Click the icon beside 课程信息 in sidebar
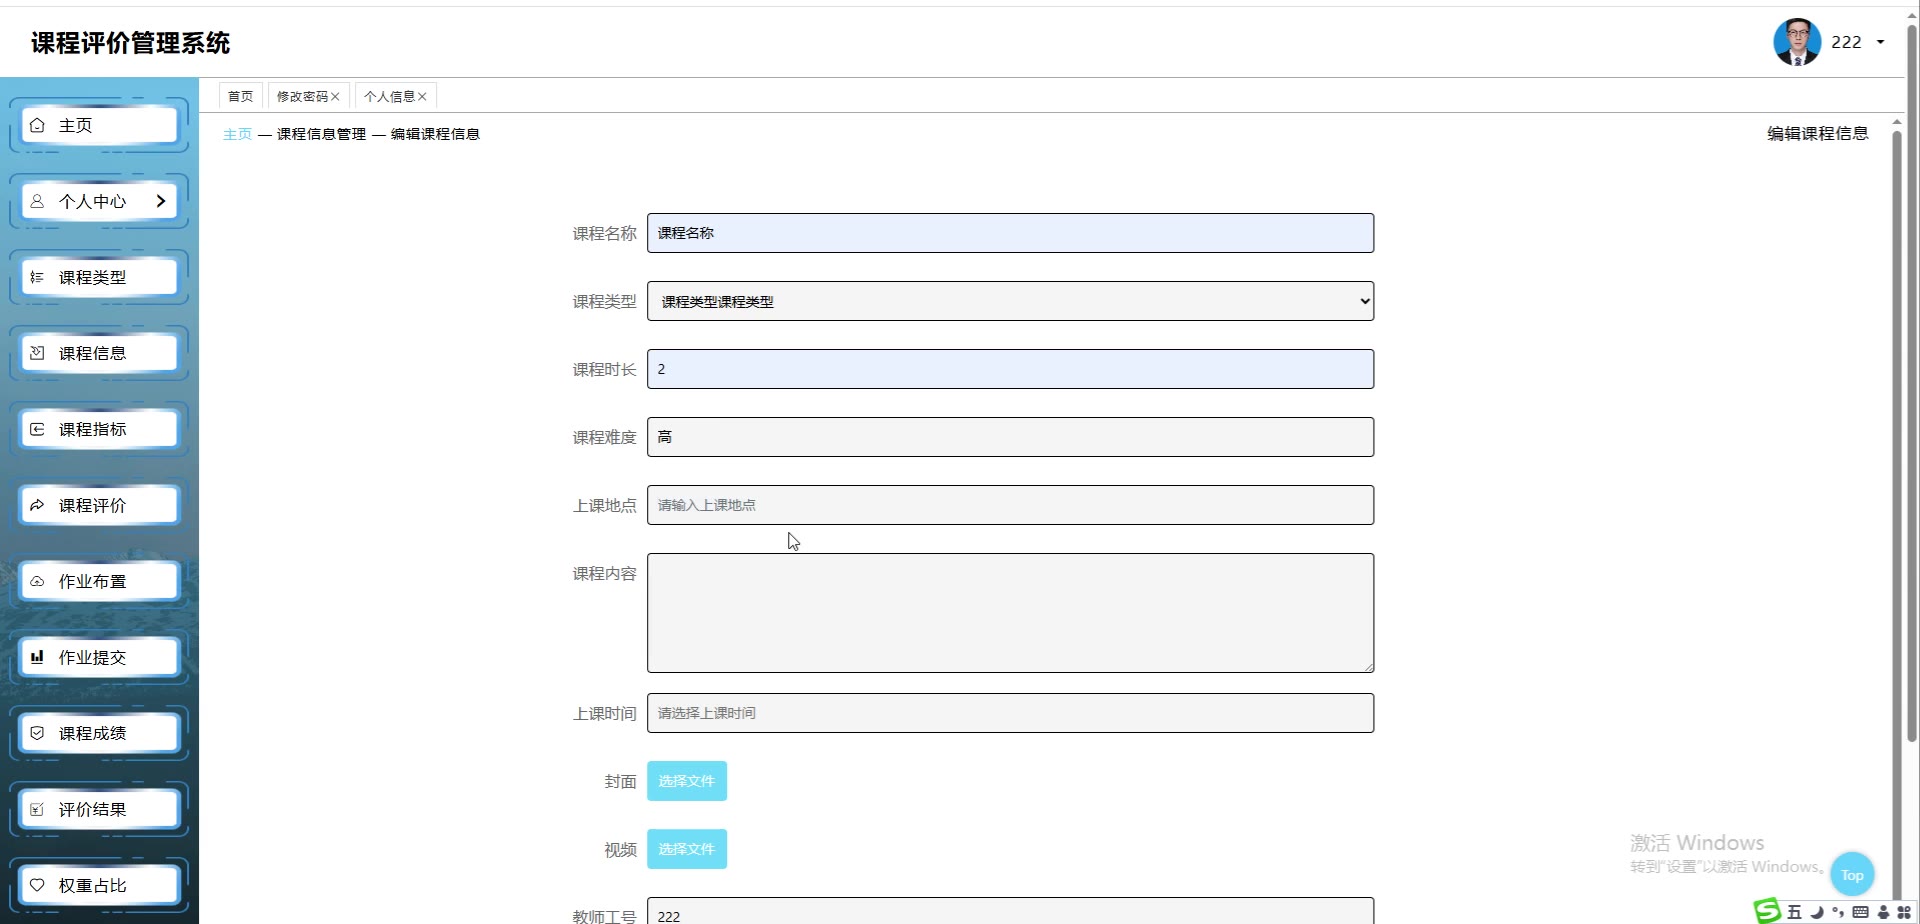1920x924 pixels. (x=37, y=353)
